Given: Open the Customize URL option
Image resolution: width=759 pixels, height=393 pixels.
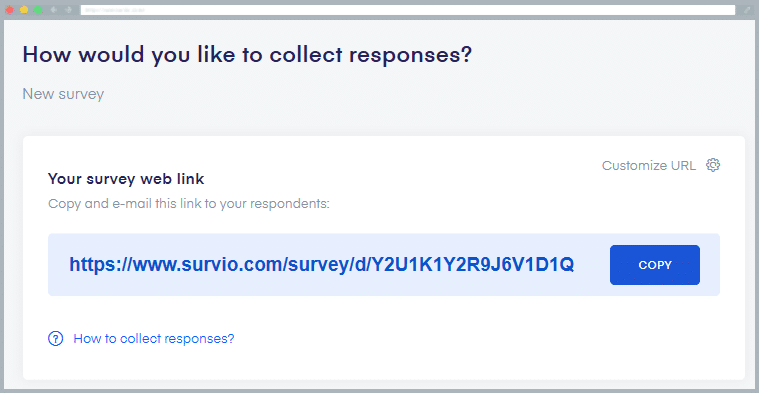Looking at the screenshot, I should [x=649, y=166].
